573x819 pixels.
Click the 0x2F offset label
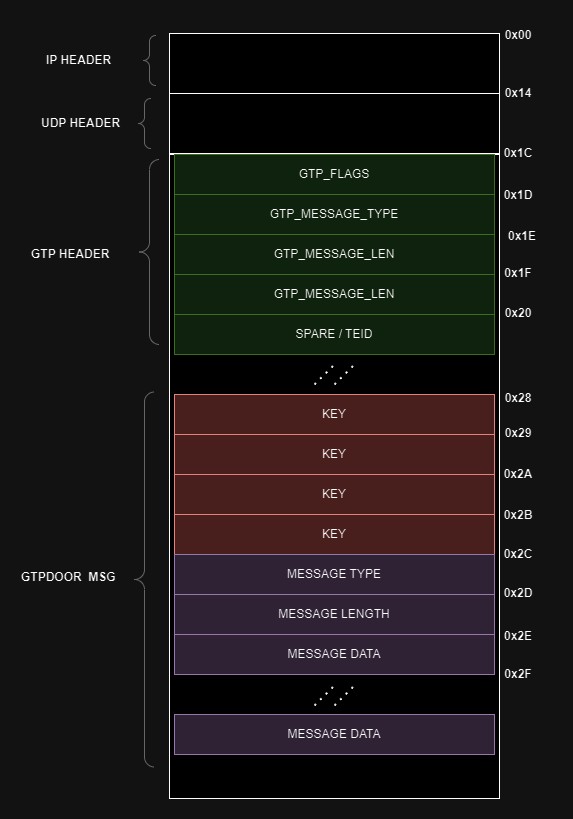(518, 674)
